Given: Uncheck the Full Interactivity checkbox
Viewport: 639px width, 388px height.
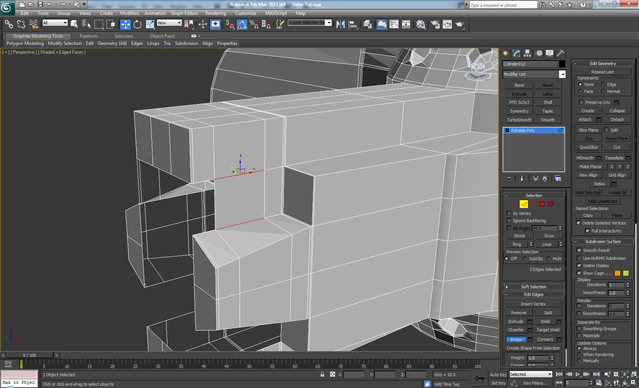Looking at the screenshot, I should pyautogui.click(x=587, y=231).
